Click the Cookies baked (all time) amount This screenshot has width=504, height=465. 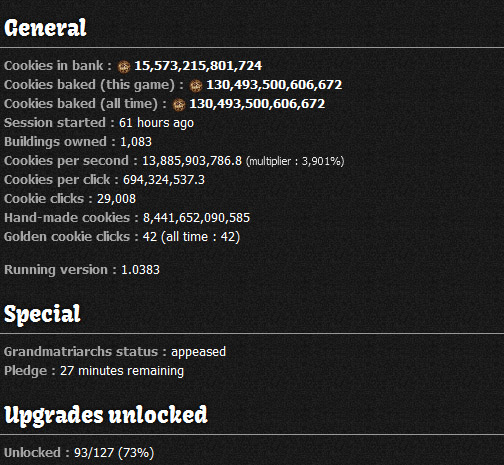point(257,104)
